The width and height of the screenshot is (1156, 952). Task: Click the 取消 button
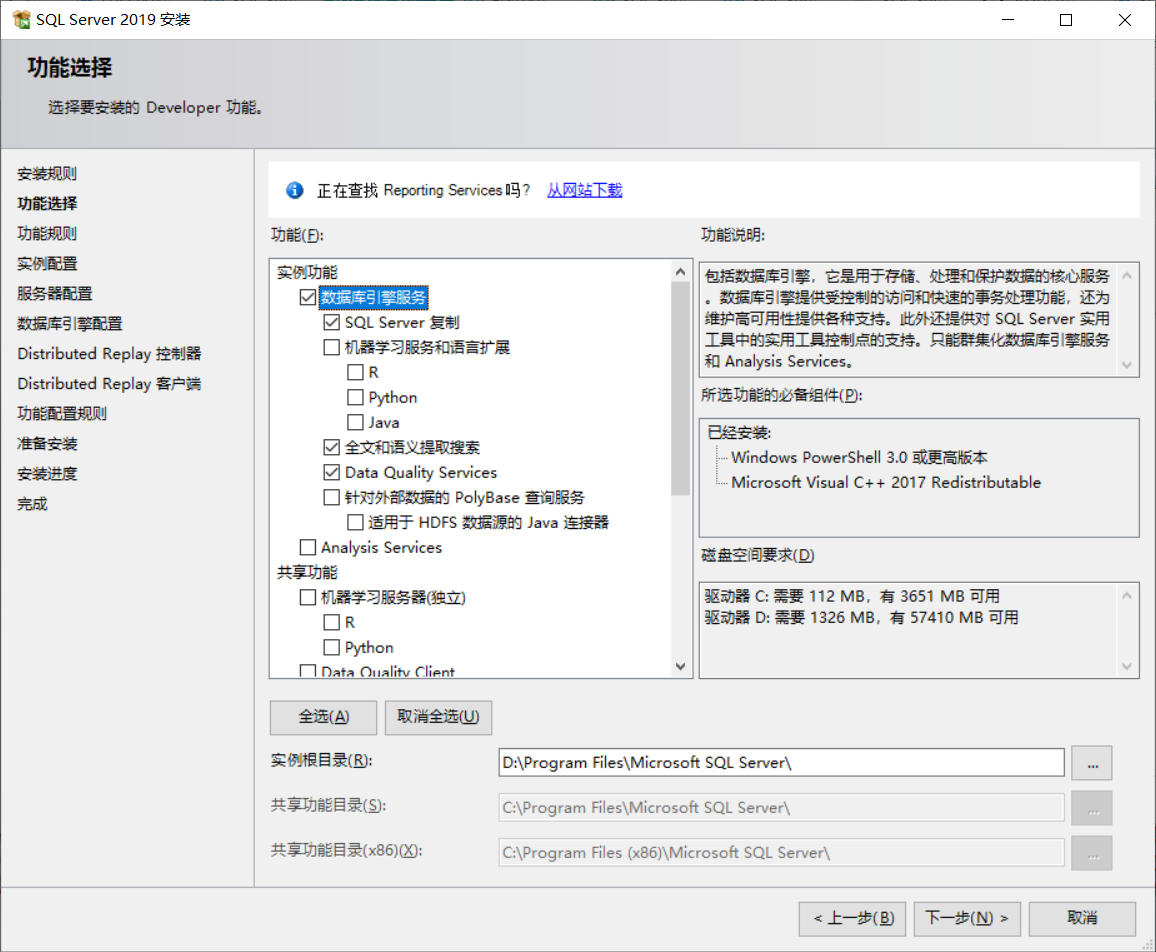[1082, 919]
